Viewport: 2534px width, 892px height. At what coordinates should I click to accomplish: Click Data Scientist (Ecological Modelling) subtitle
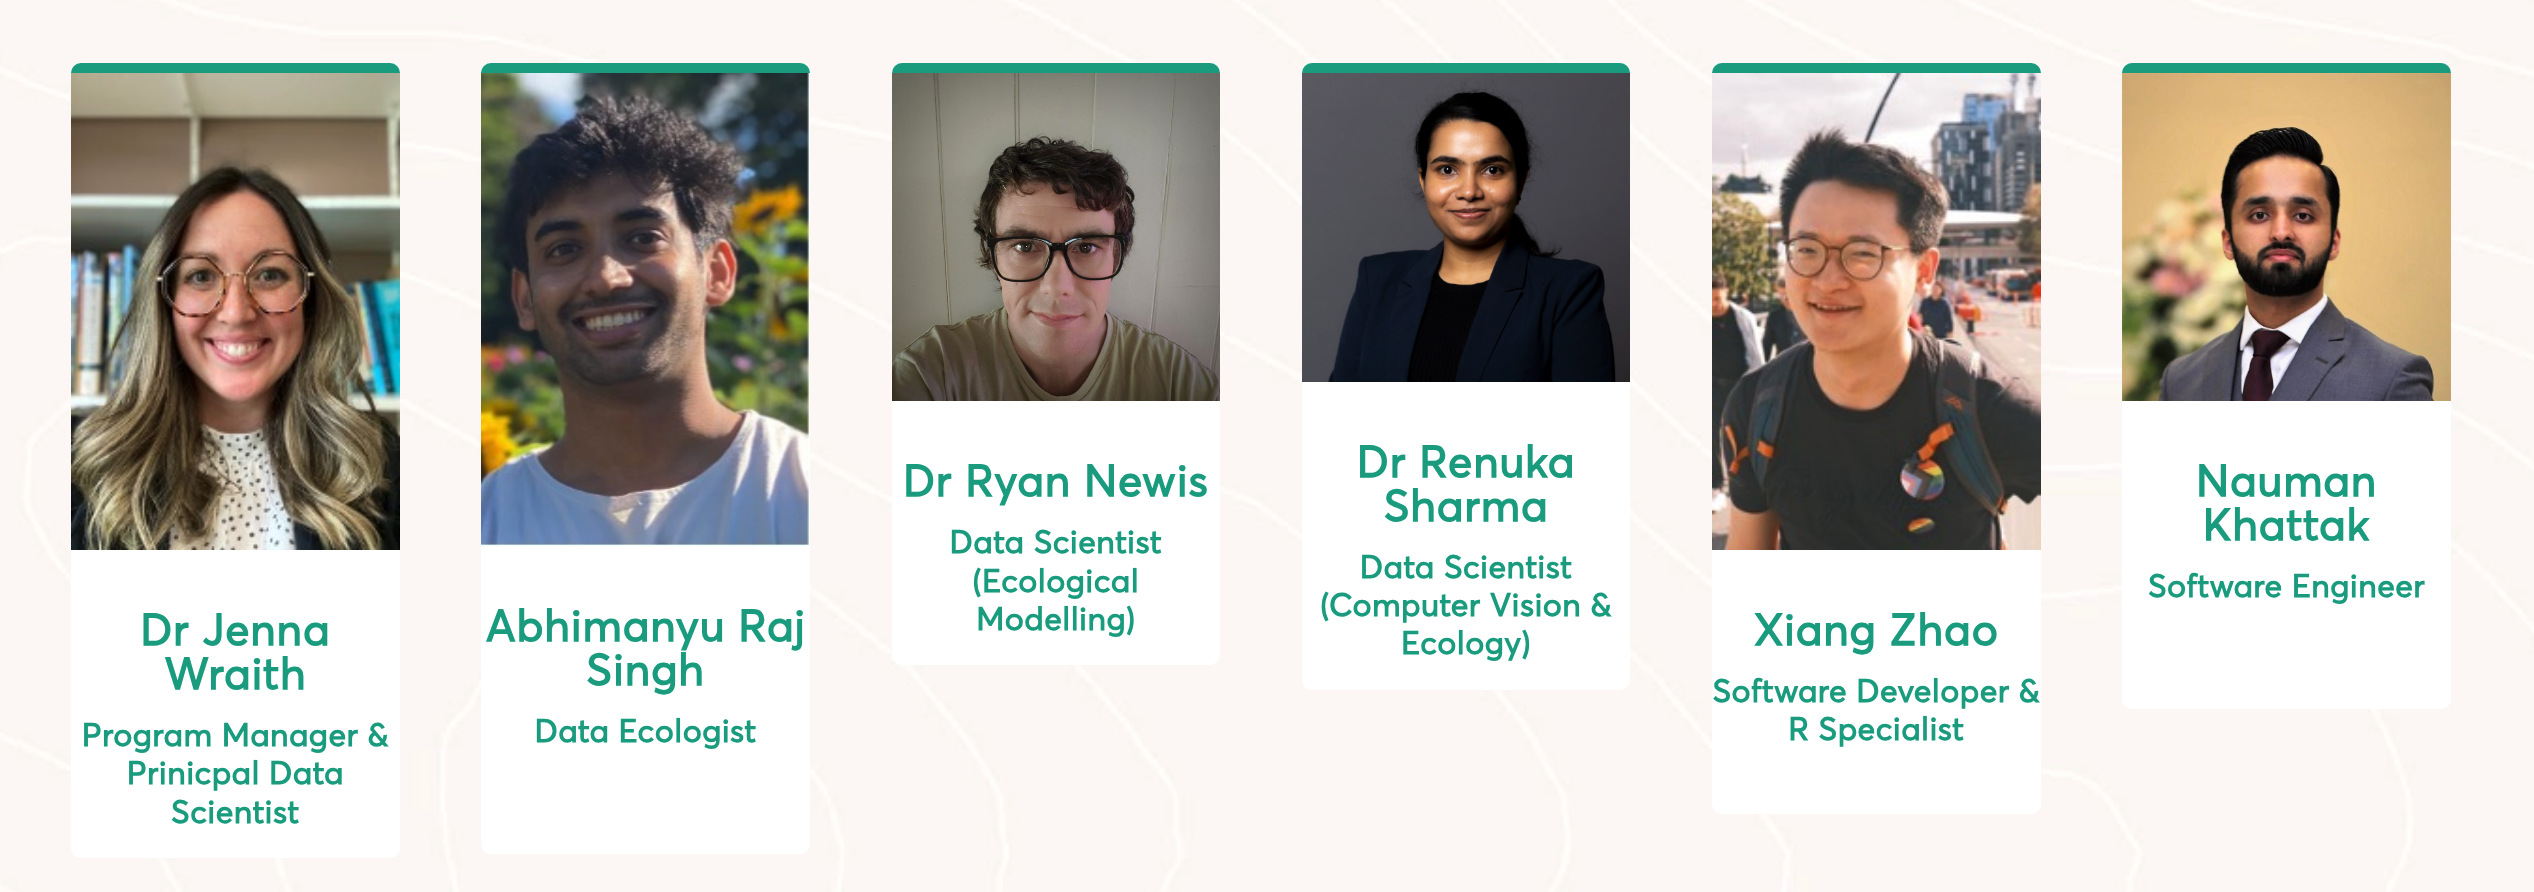coord(1056,581)
